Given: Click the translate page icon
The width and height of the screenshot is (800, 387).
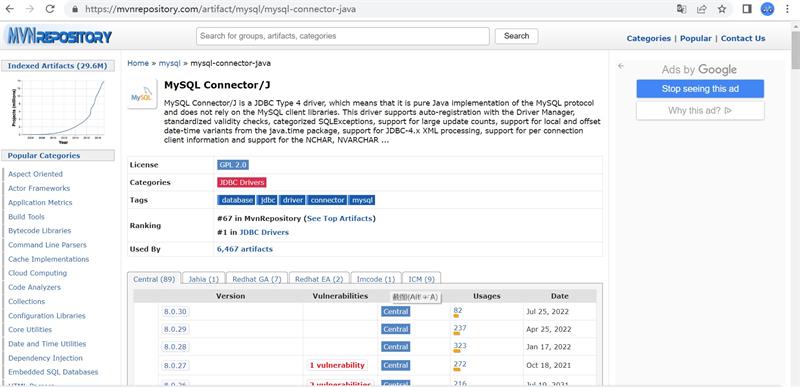Looking at the screenshot, I should point(682,9).
